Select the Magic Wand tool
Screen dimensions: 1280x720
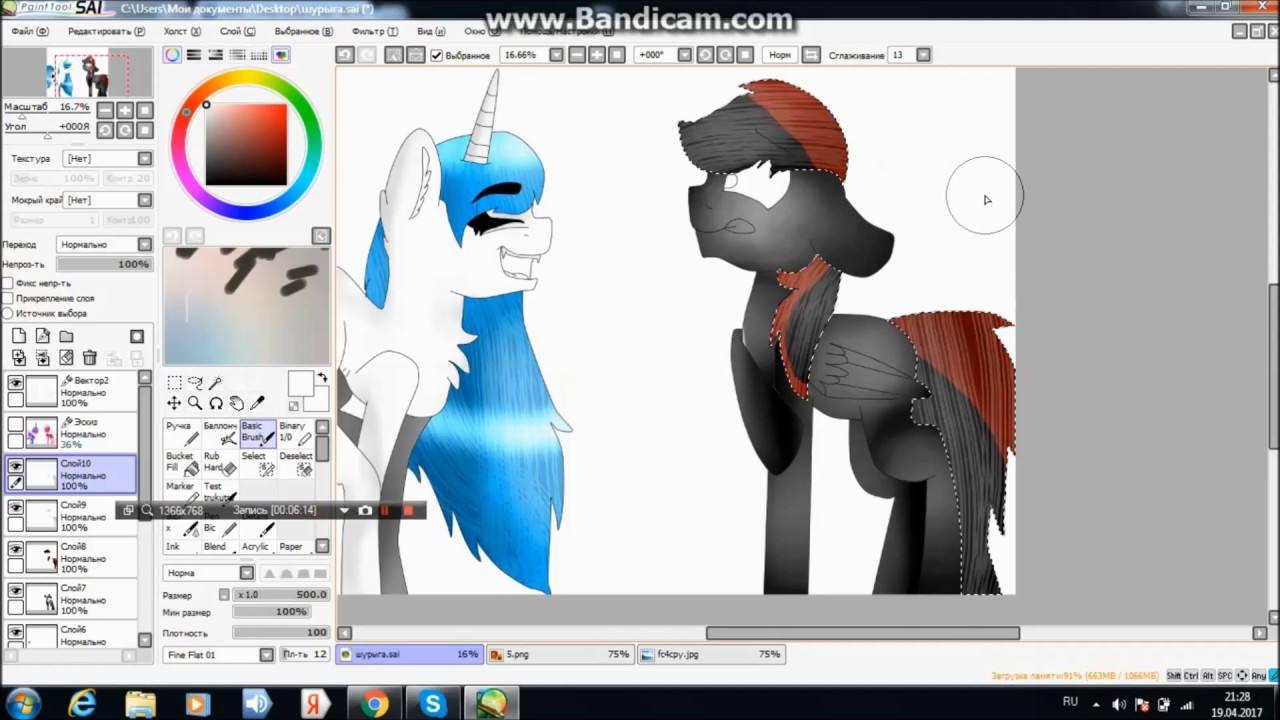point(216,383)
